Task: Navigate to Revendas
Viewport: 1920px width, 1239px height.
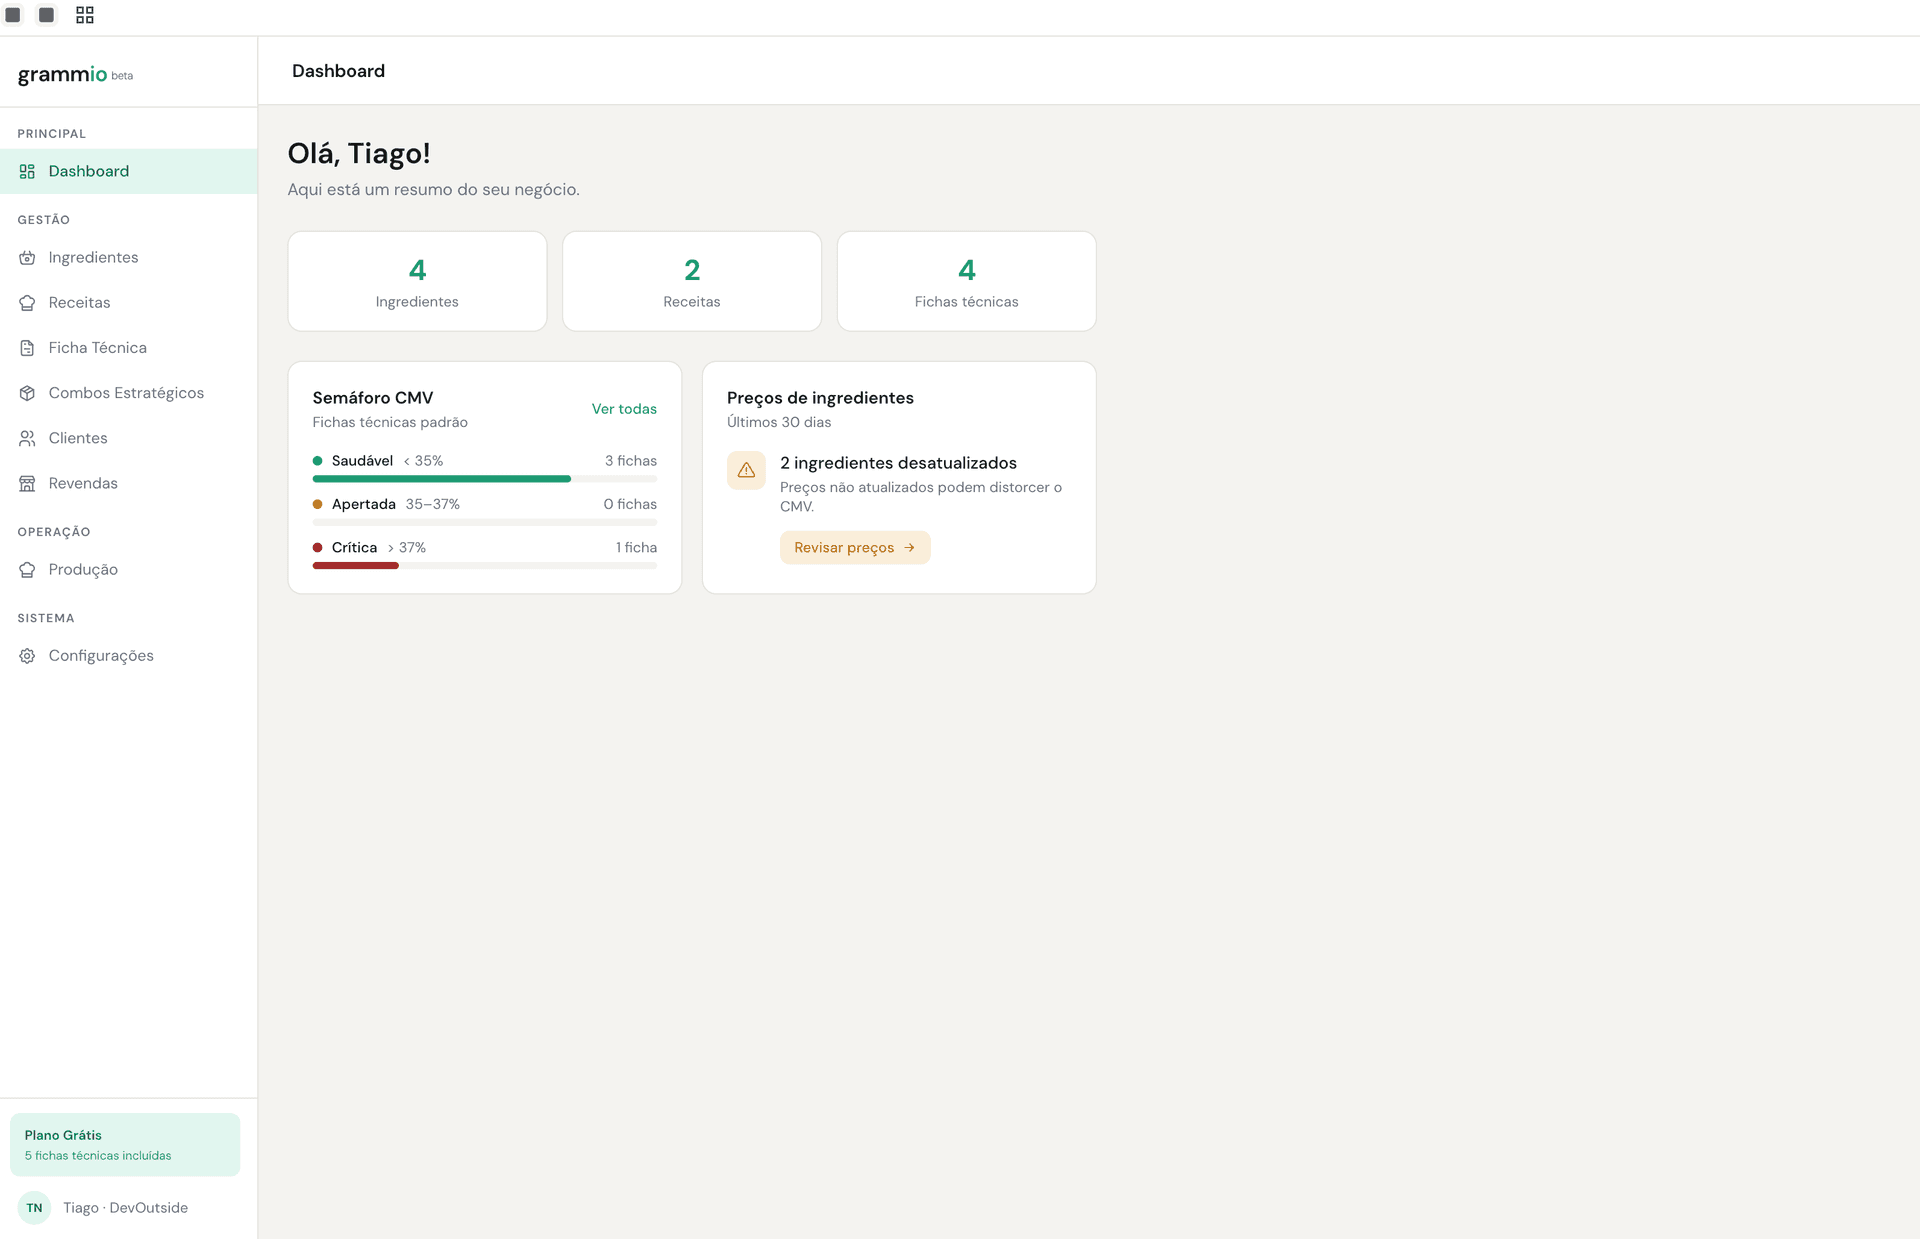Action: tap(128, 483)
